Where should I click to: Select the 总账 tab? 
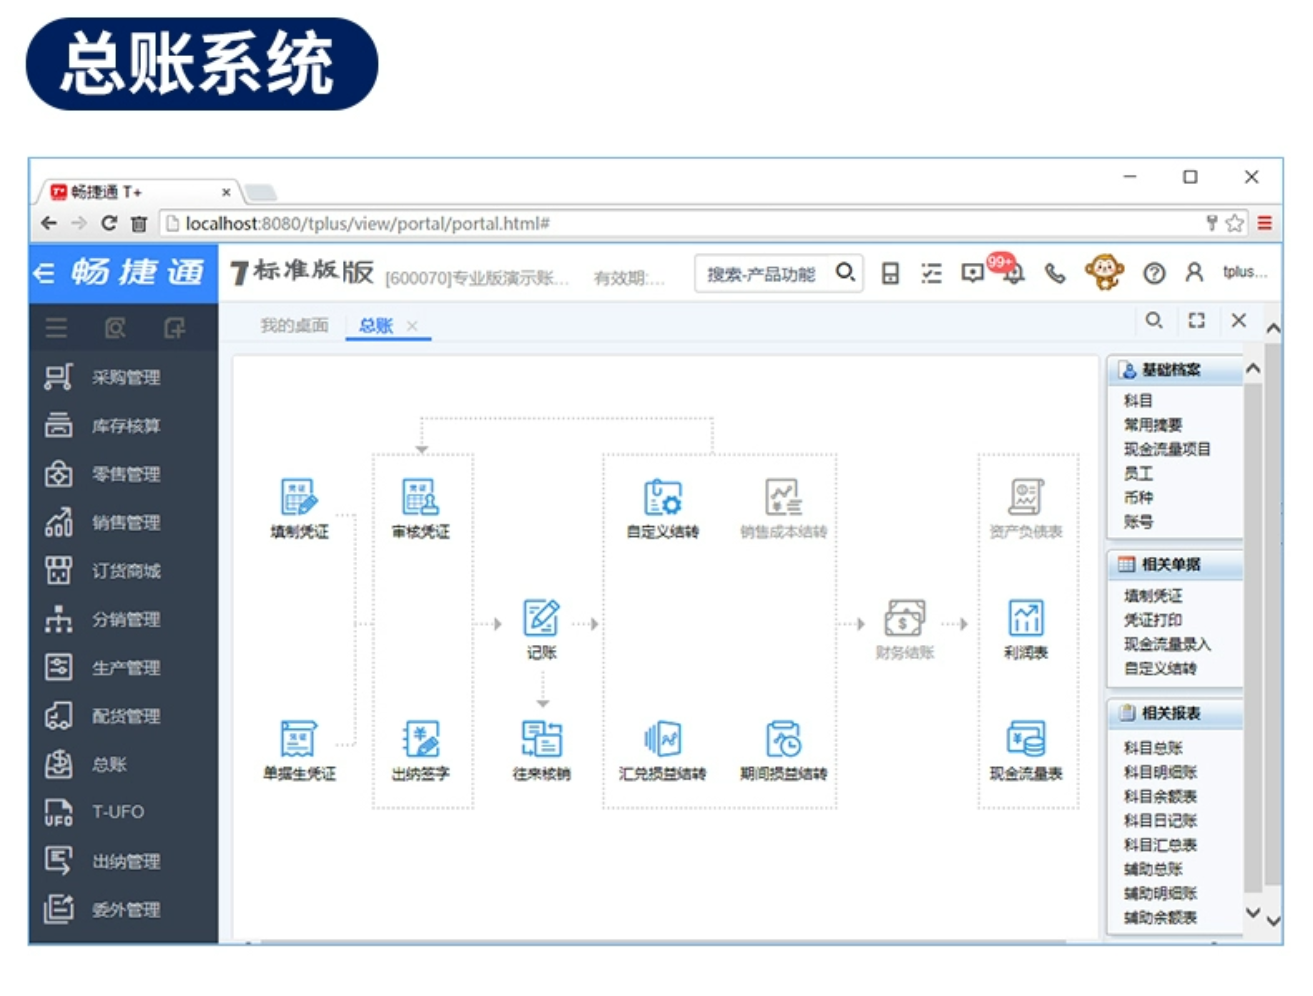point(376,325)
